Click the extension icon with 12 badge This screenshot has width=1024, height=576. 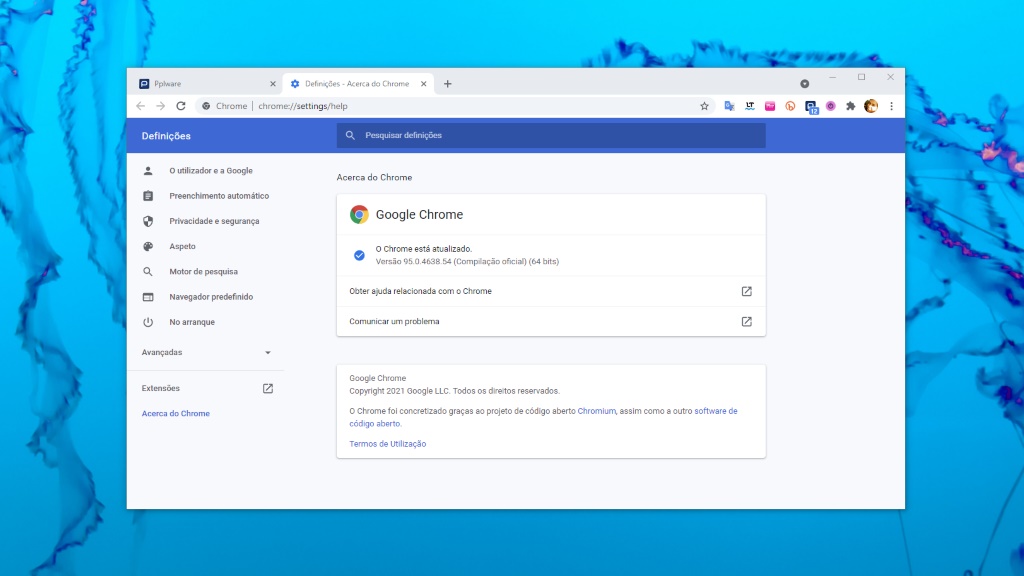tap(811, 107)
